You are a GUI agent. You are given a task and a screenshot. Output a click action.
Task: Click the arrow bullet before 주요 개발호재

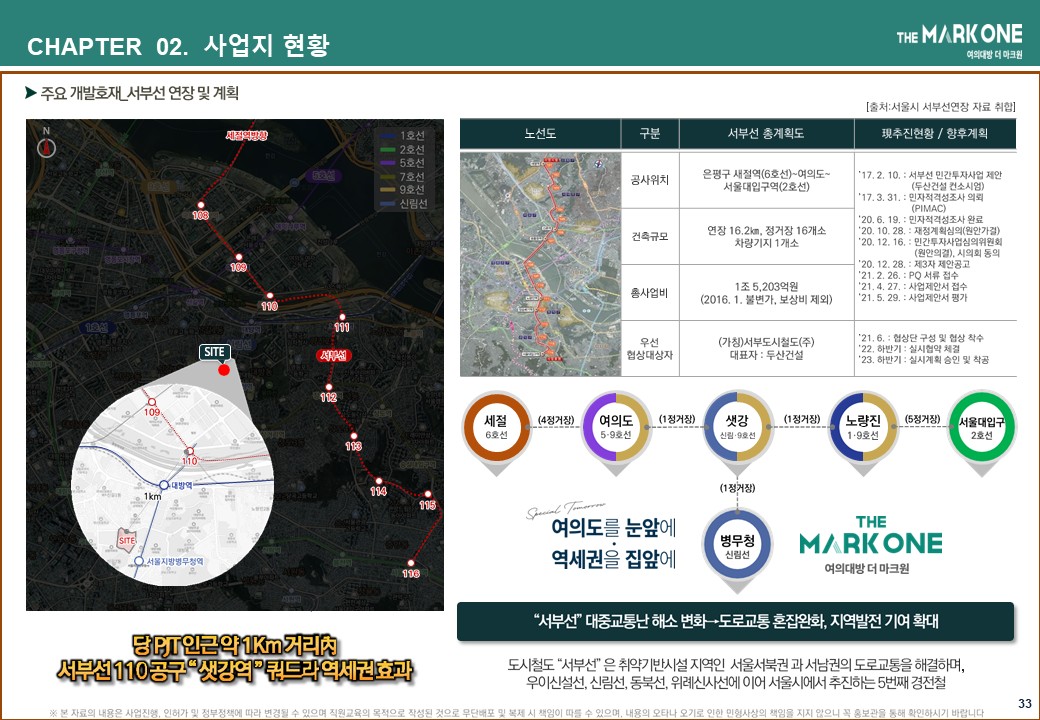click(x=31, y=93)
